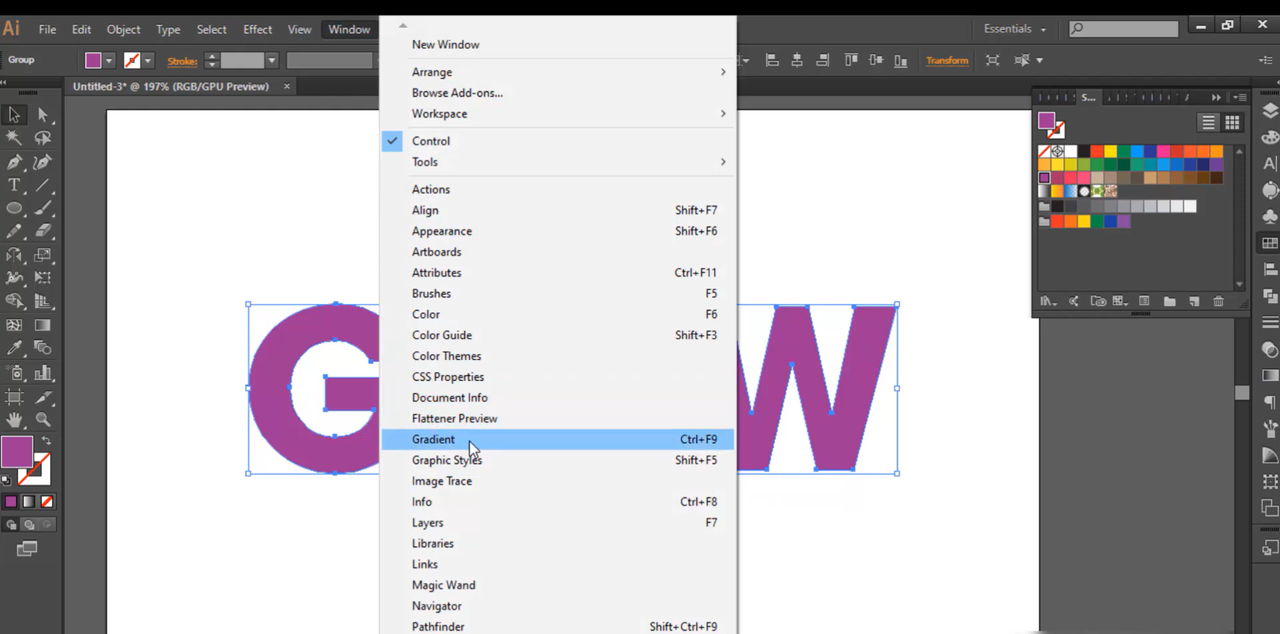
Task: Click horizontal align center icon
Action: pyautogui.click(x=797, y=60)
